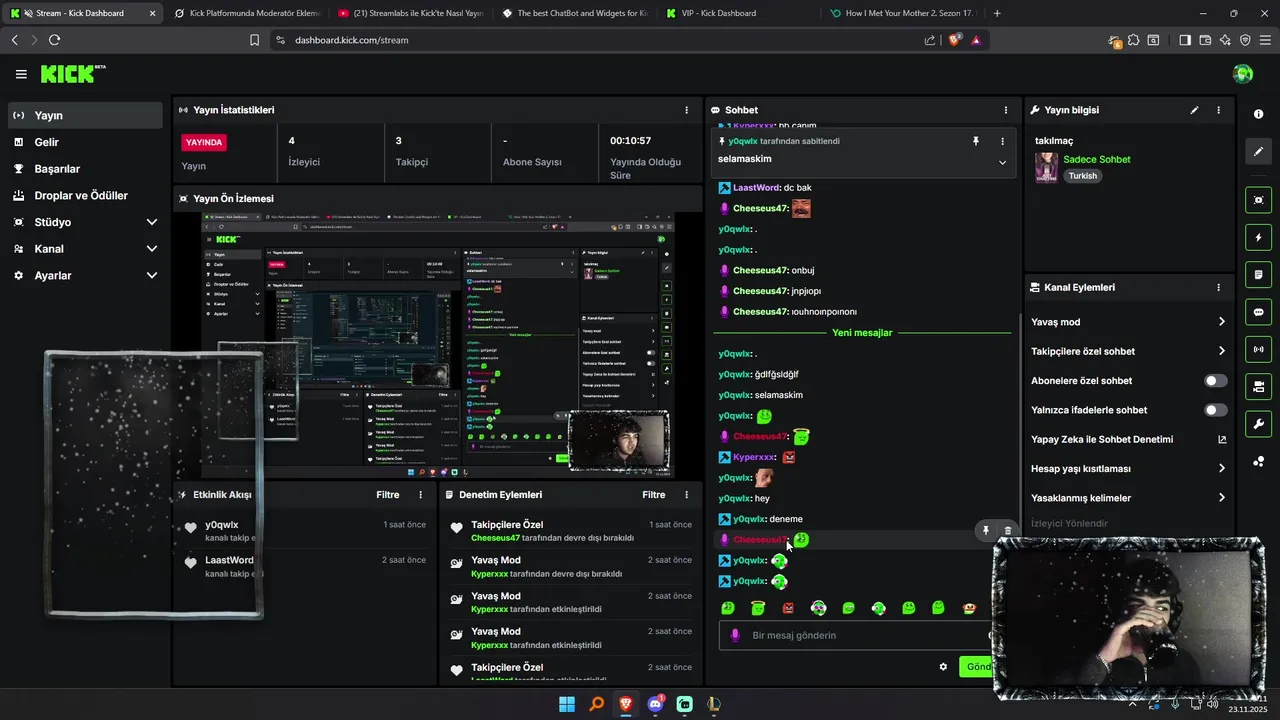Open Sohbet panel three-dot menu

click(x=1006, y=110)
